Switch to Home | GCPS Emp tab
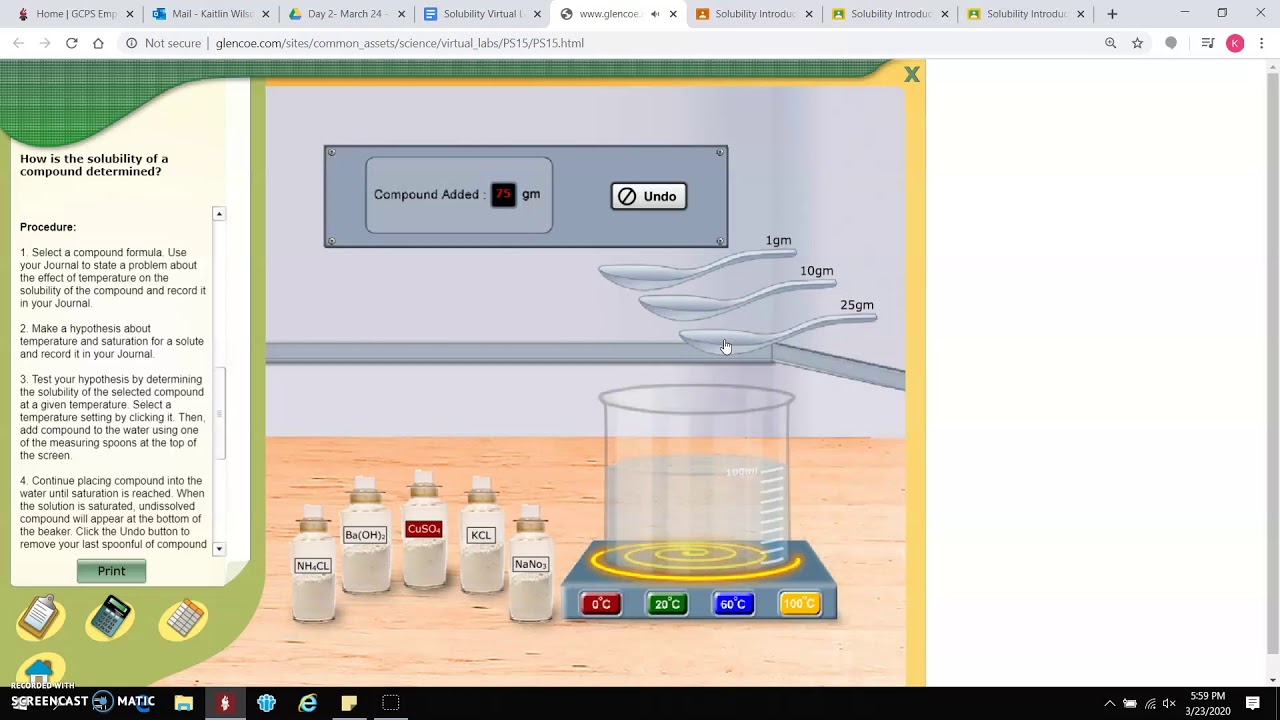 click(x=76, y=14)
